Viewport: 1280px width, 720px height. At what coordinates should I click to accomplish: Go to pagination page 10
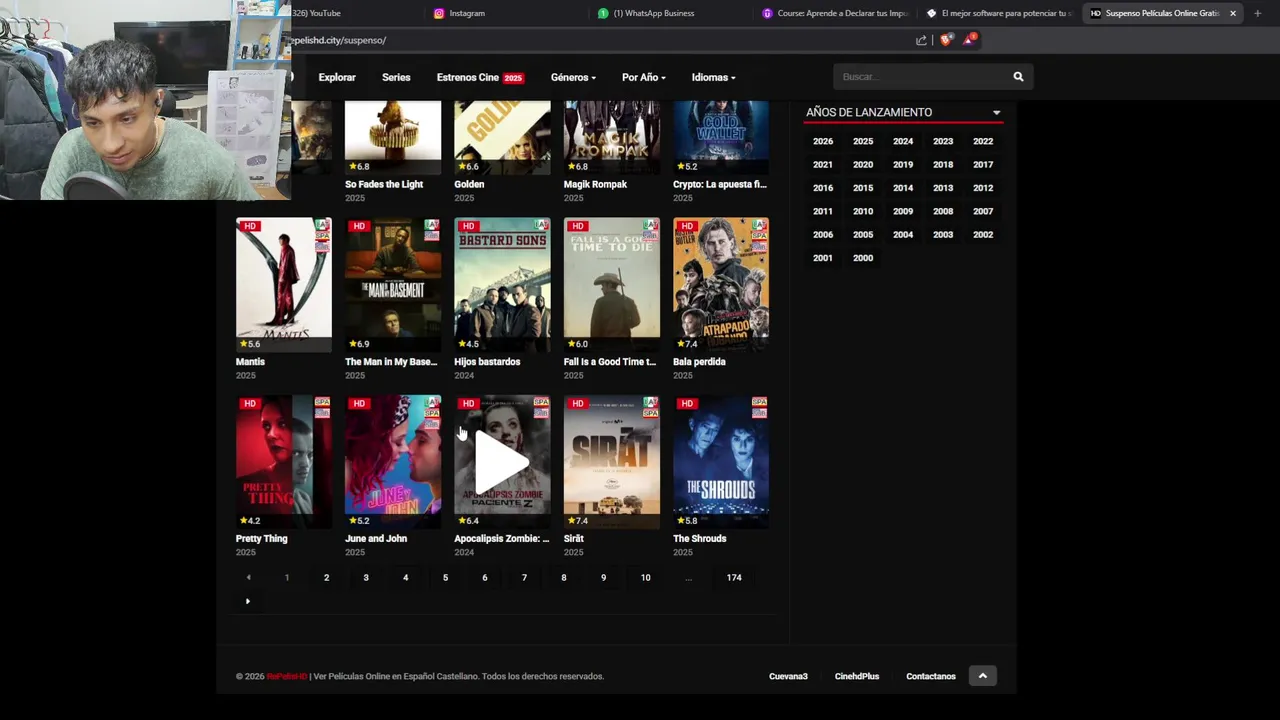click(645, 577)
